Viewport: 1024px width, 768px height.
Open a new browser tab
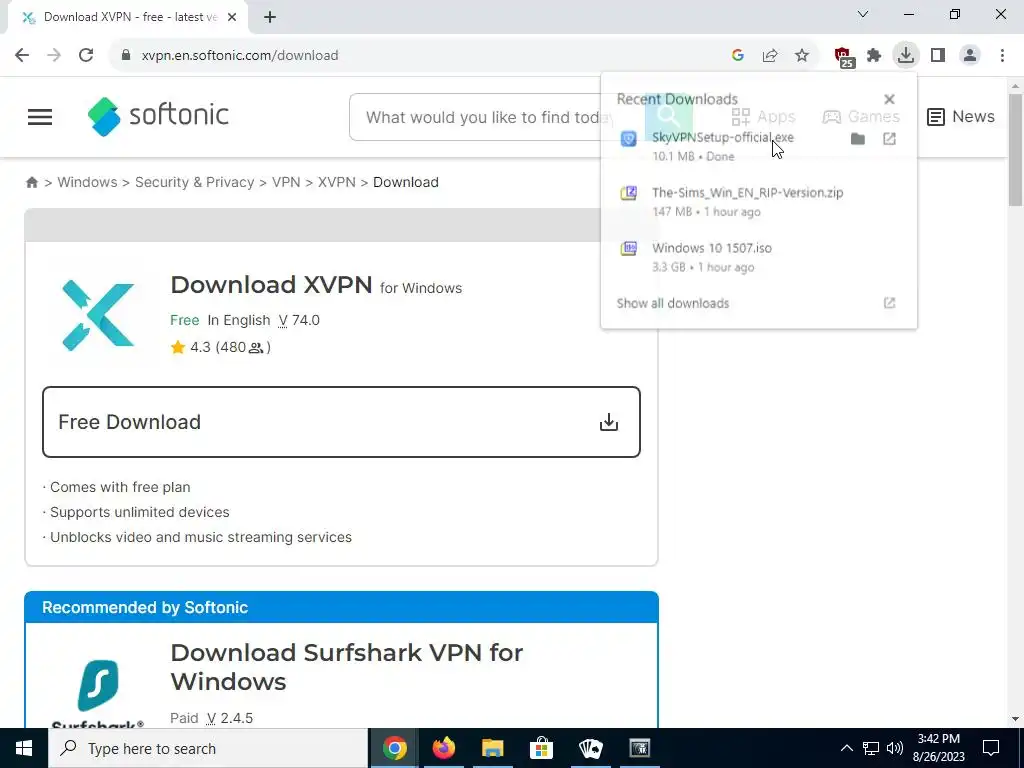[x=270, y=18]
